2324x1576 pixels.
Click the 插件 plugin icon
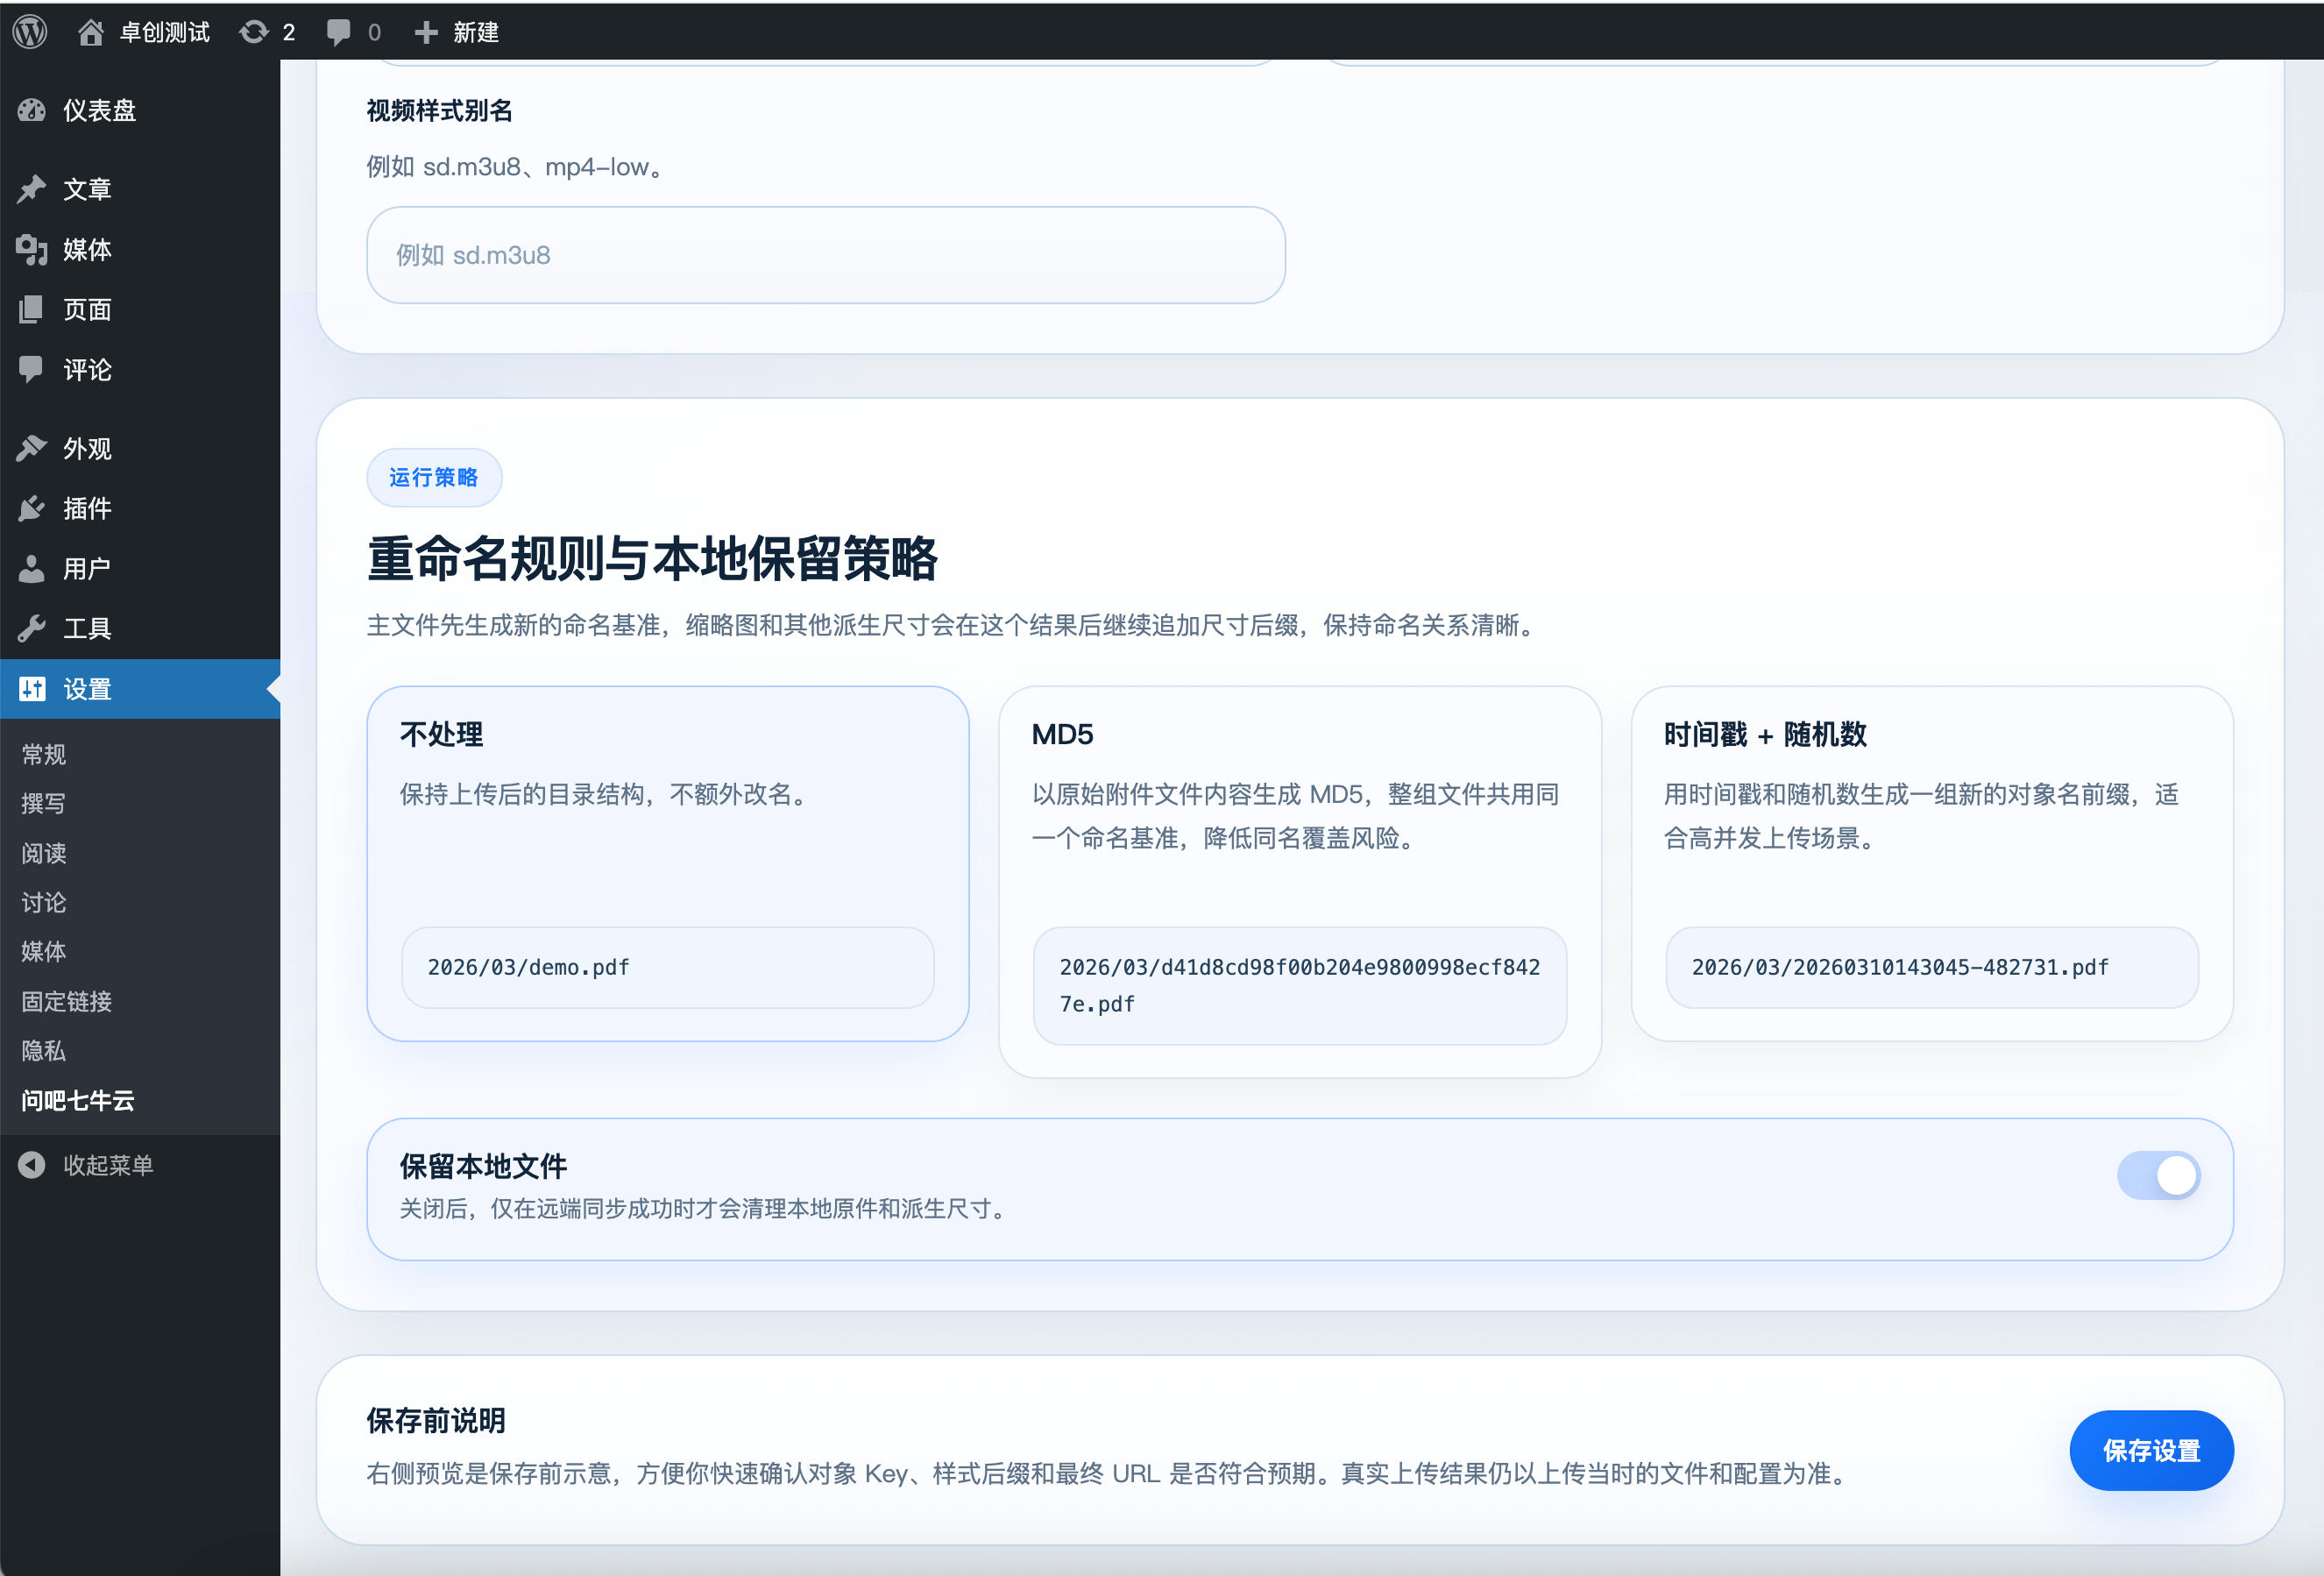tap(31, 508)
